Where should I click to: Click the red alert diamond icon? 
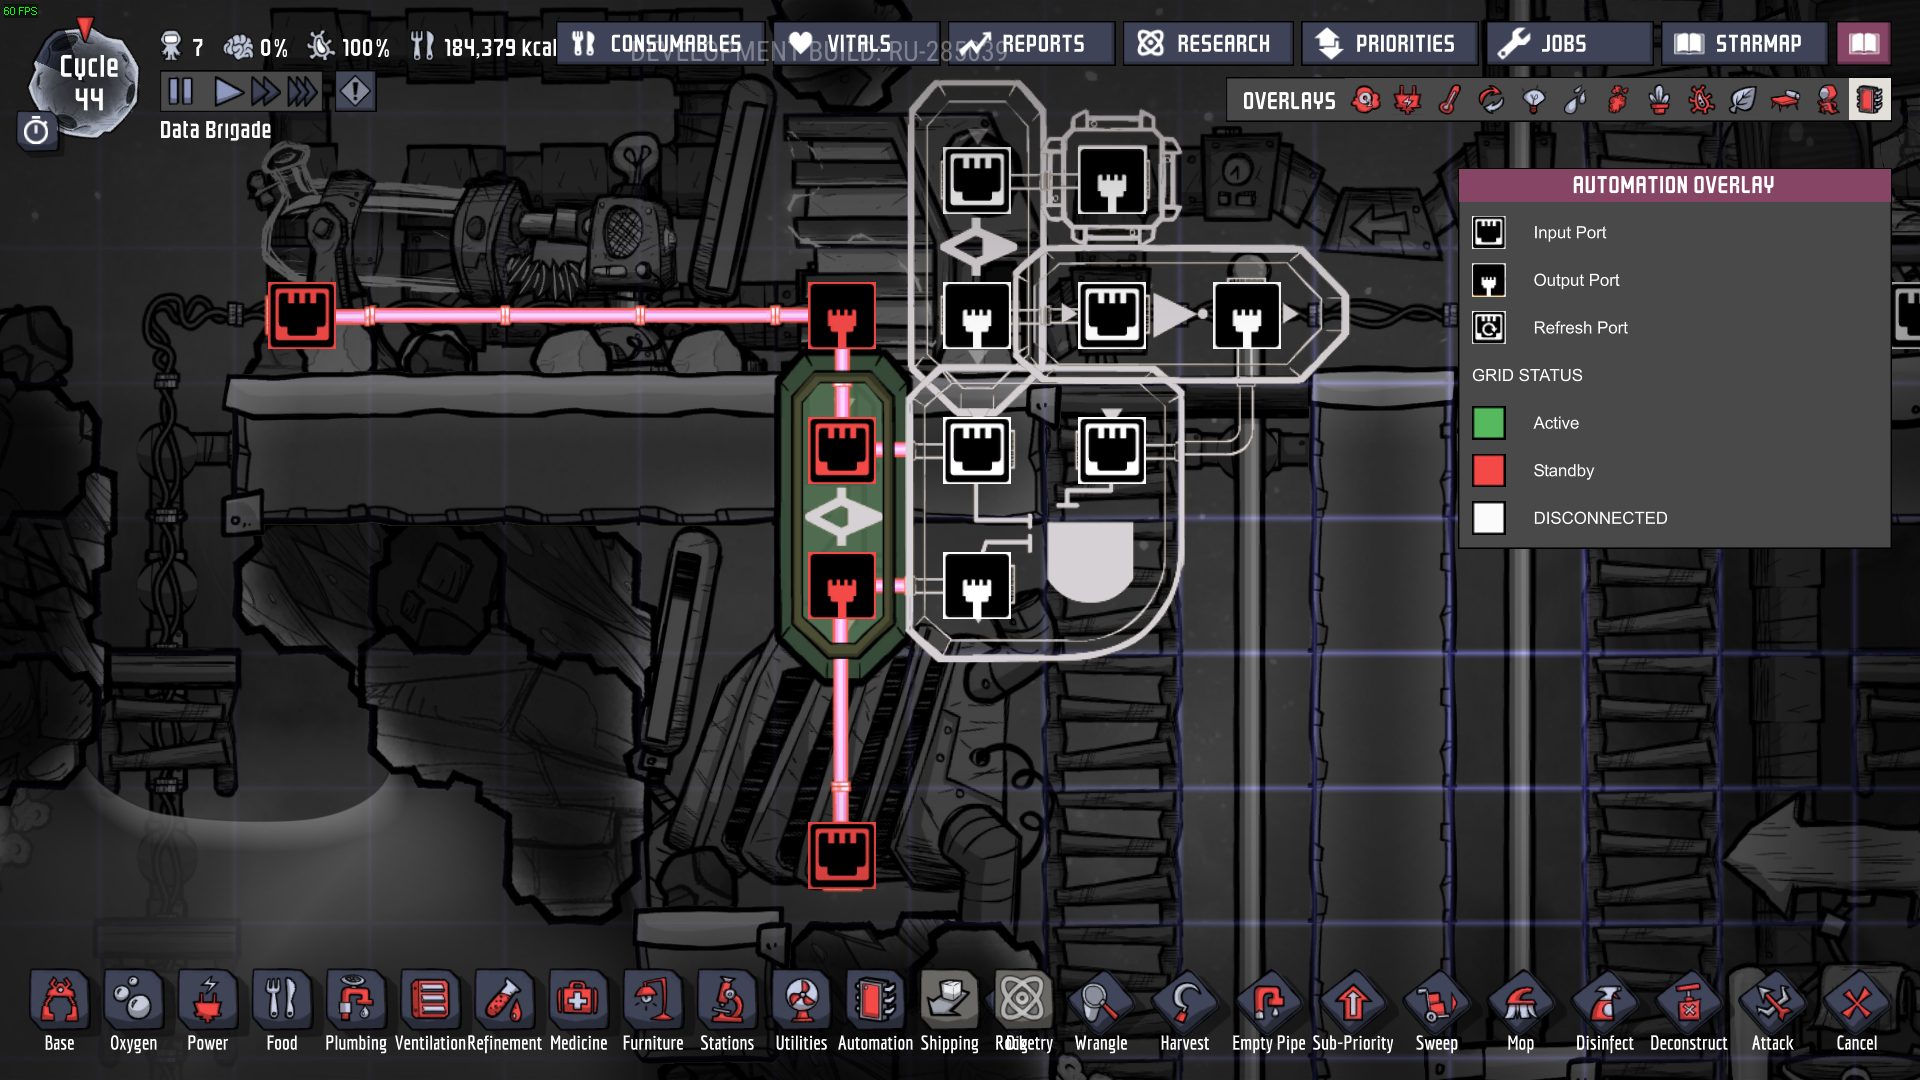click(355, 92)
